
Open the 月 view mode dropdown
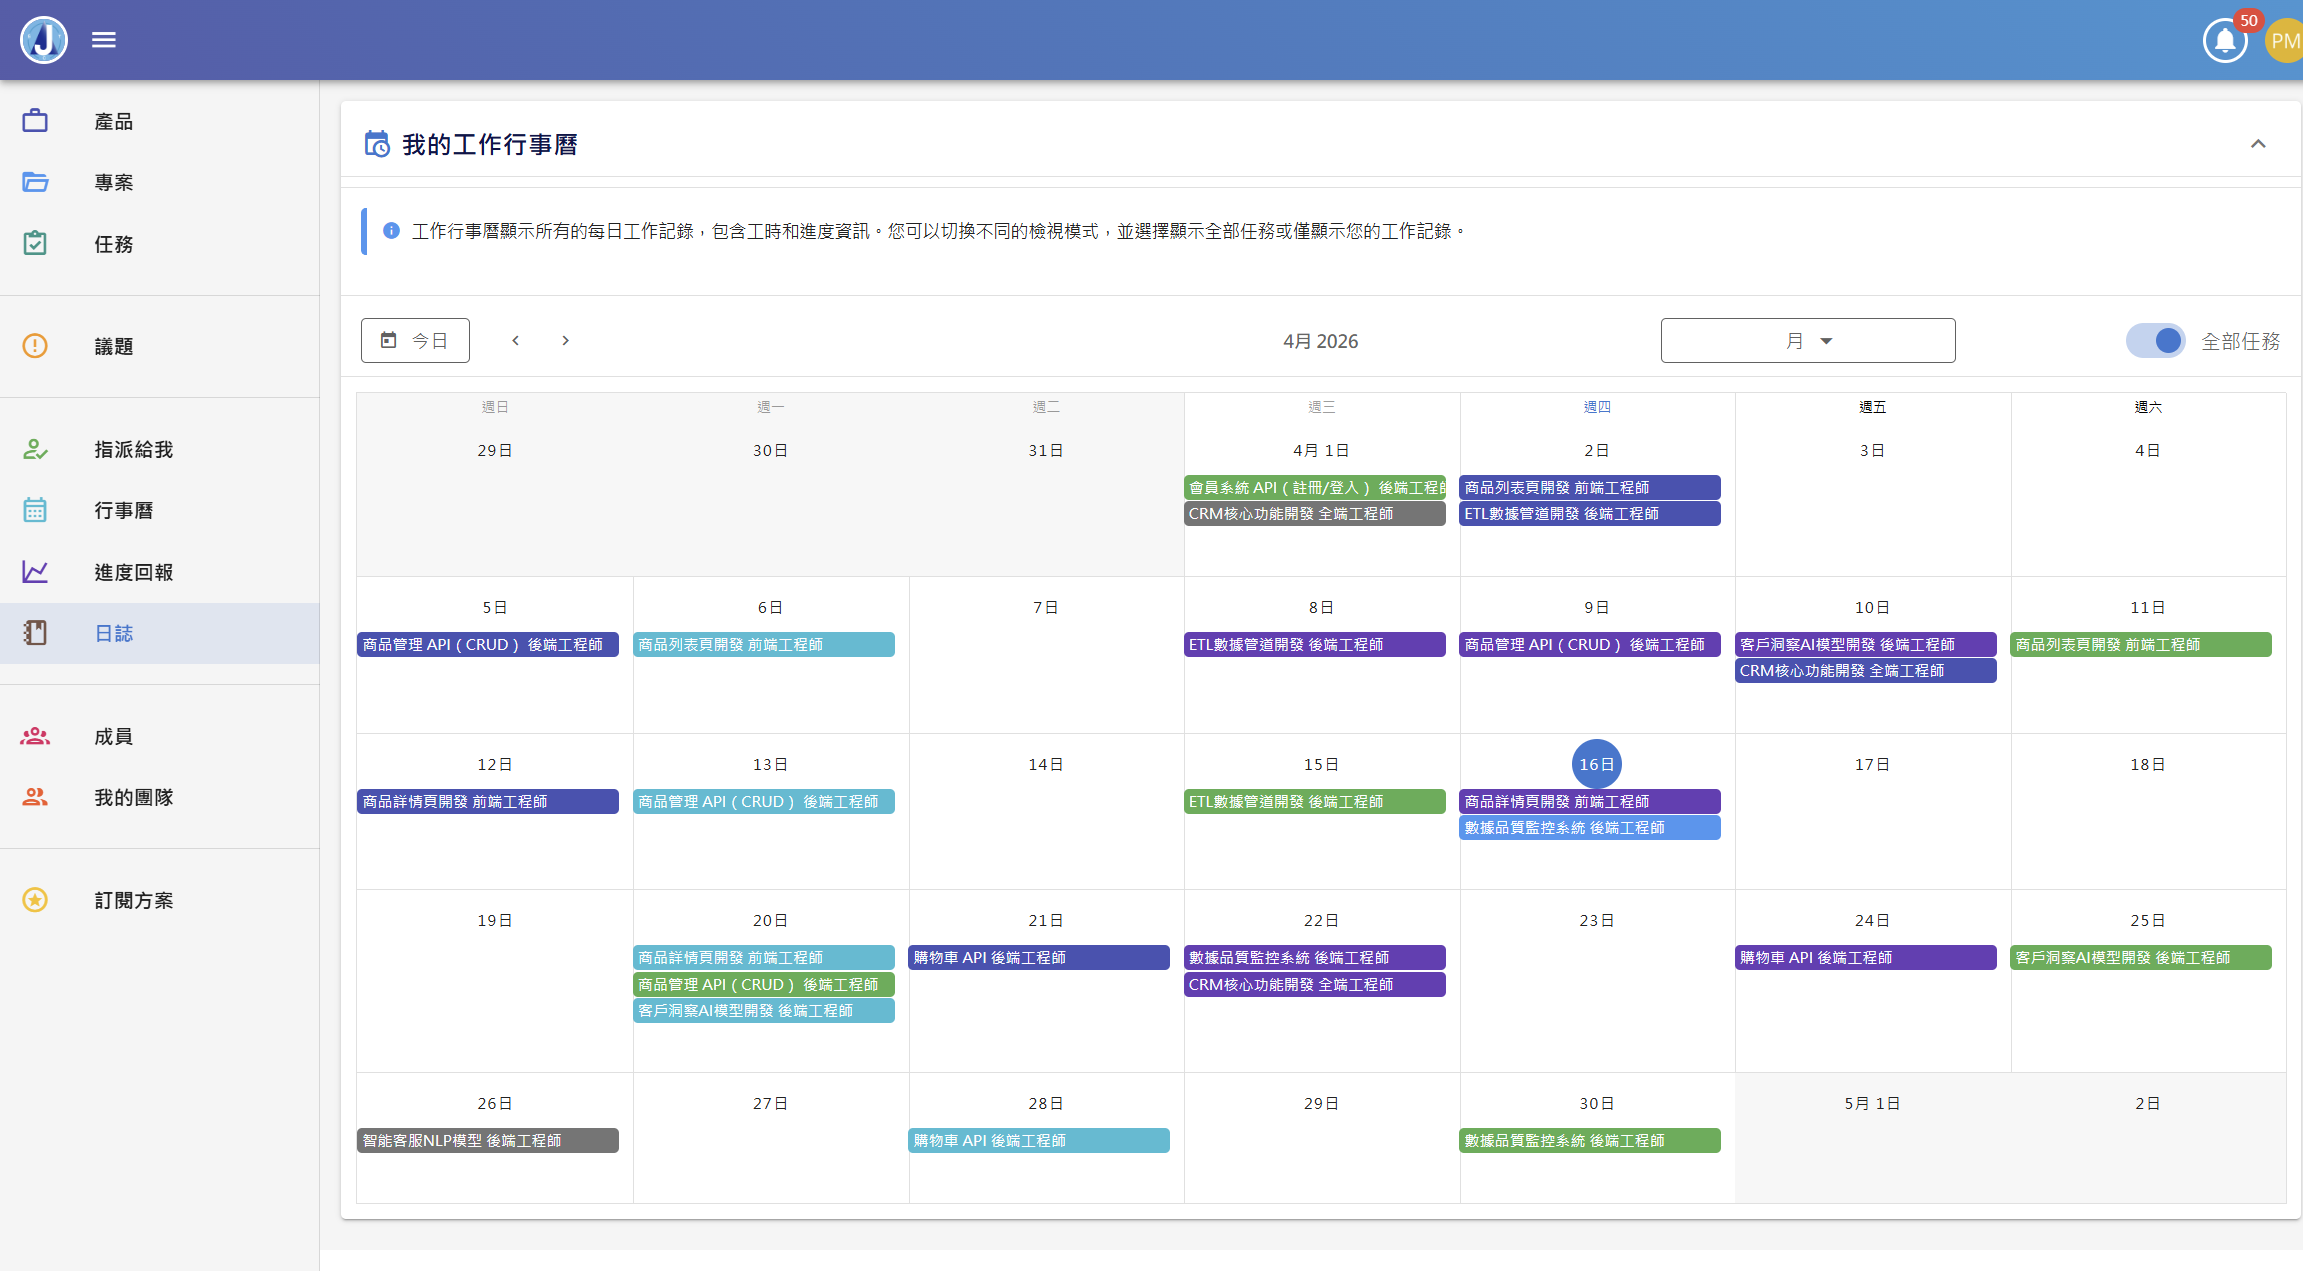(1807, 341)
